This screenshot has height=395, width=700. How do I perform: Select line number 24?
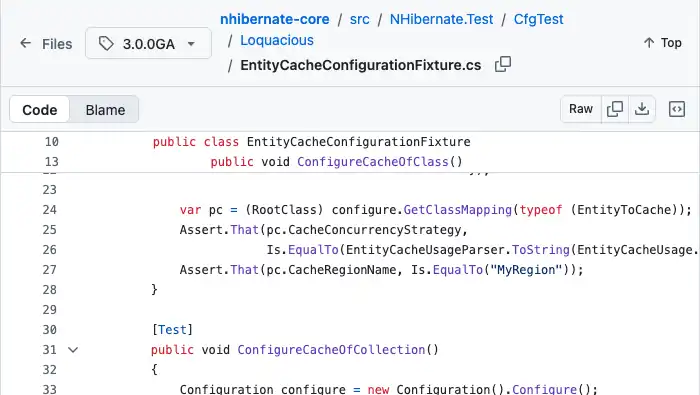pos(50,210)
